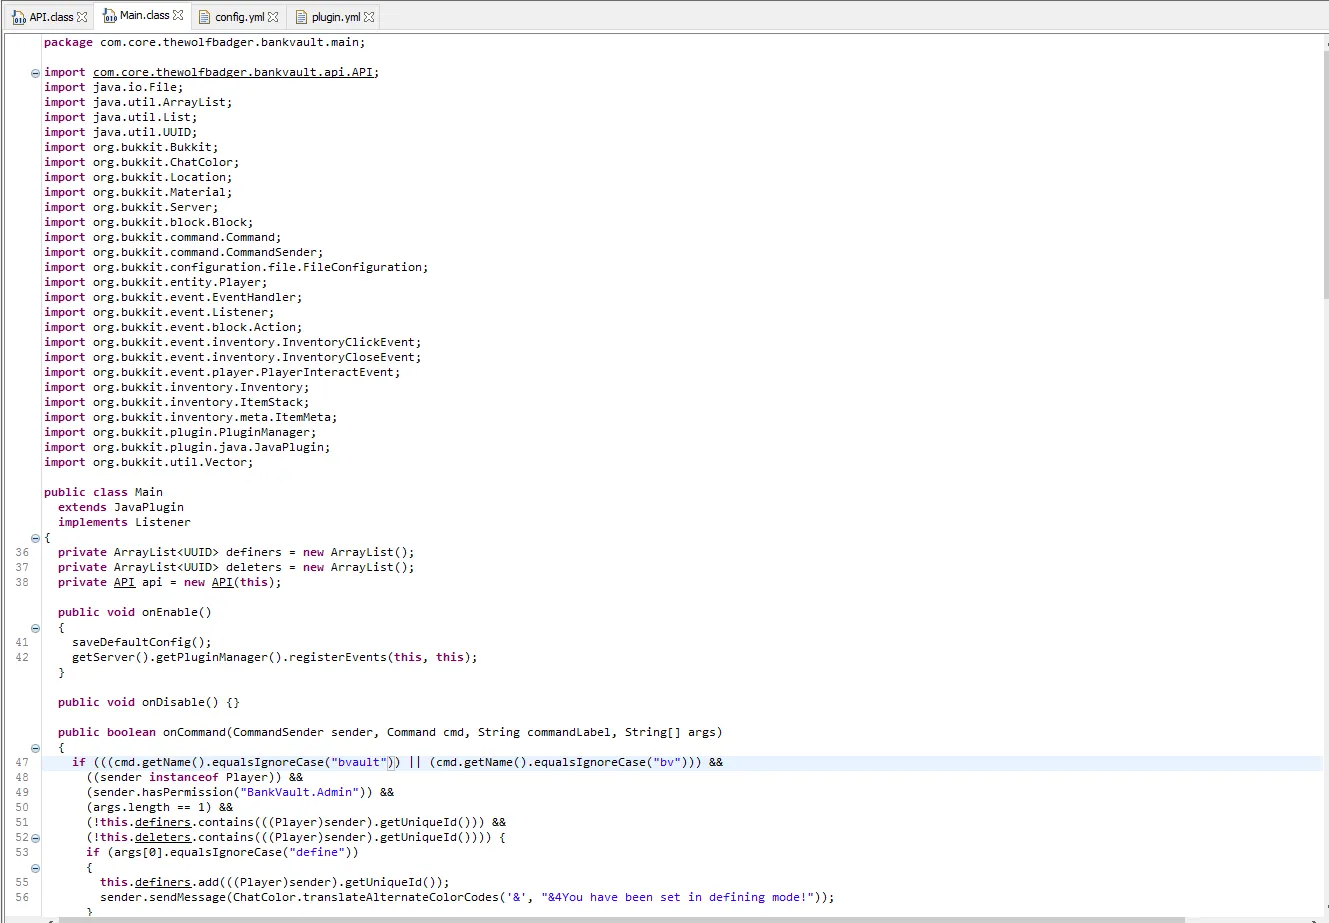Image resolution: width=1329 pixels, height=923 pixels.
Task: Click line number 56 in the gutter
Action: coord(22,897)
